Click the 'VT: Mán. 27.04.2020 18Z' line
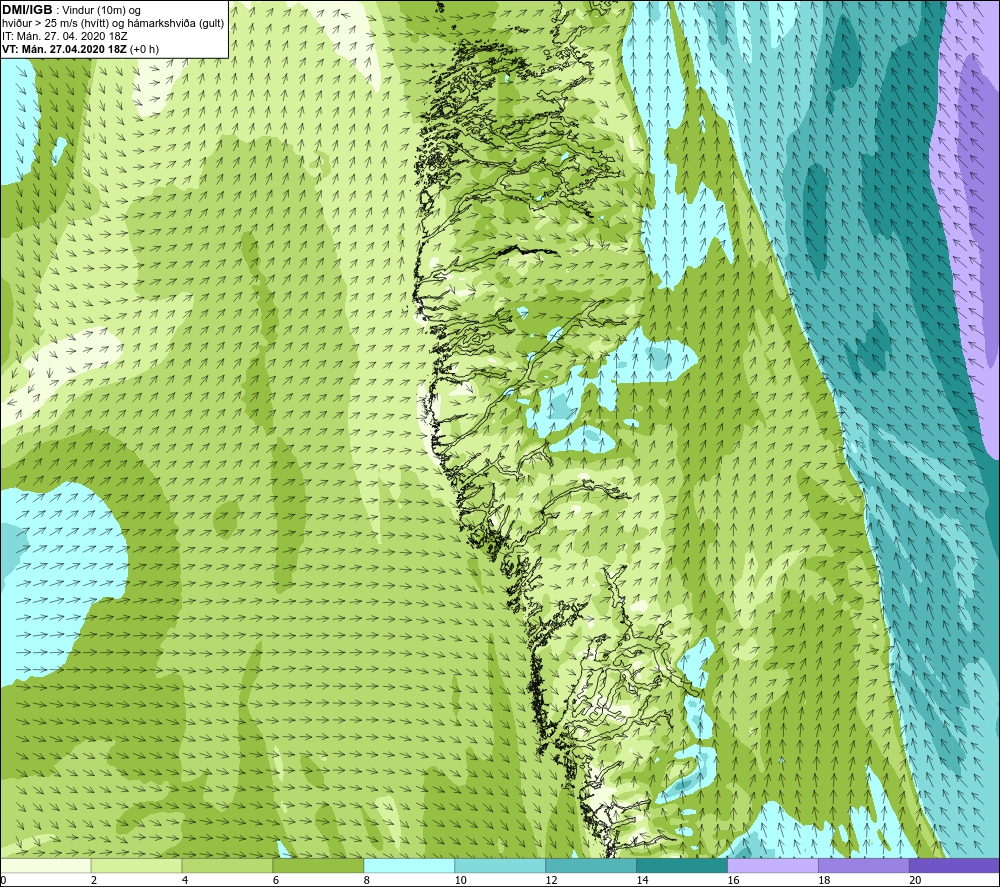This screenshot has height=887, width=1000. click(64, 49)
